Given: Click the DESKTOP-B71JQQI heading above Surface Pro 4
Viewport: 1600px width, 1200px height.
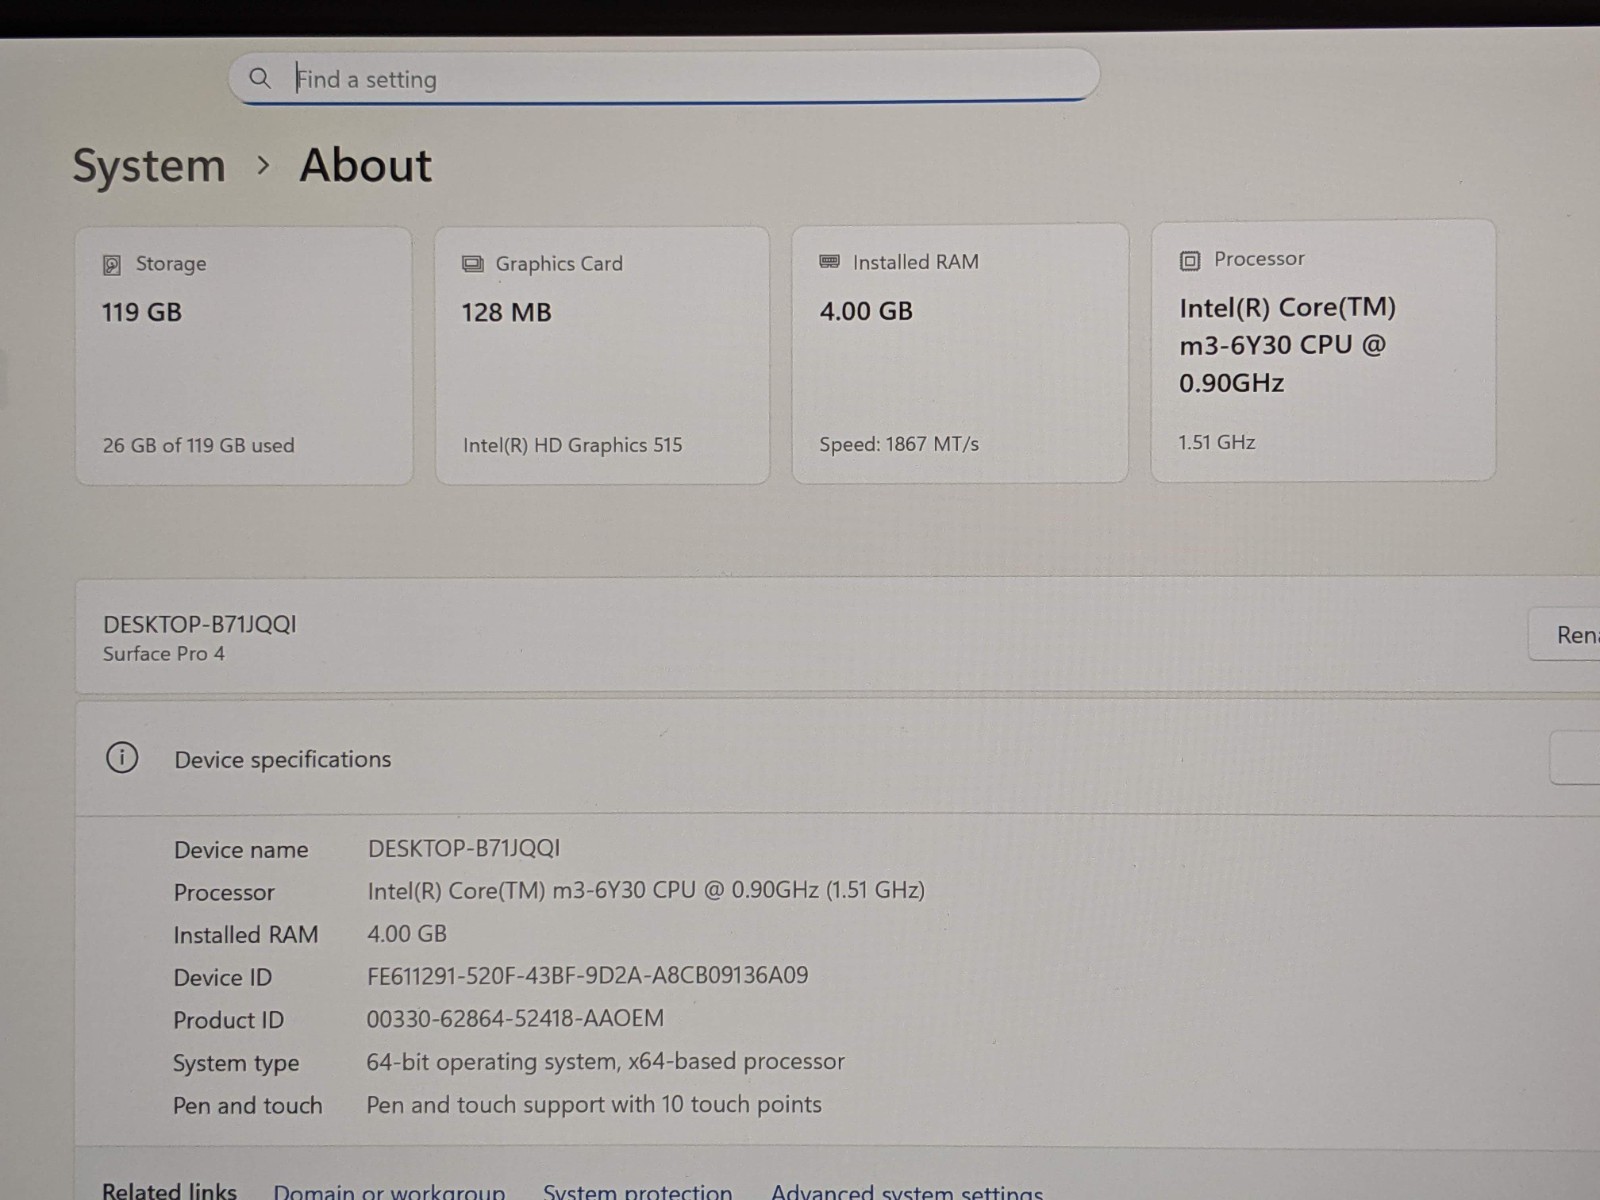Looking at the screenshot, I should pos(200,624).
